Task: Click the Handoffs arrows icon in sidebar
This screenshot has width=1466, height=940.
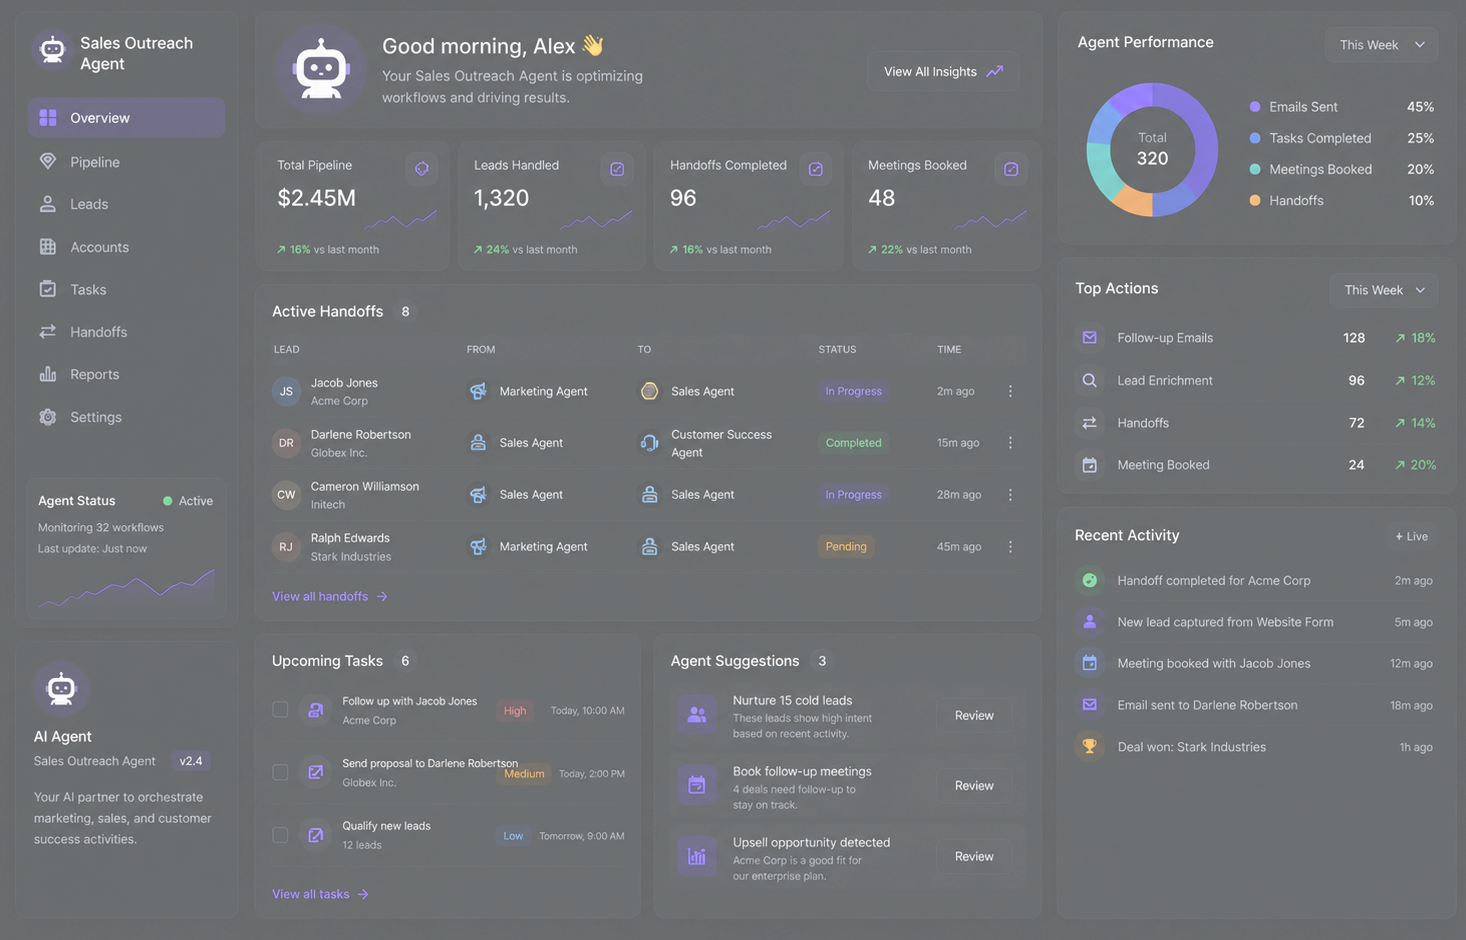Action: 48,332
